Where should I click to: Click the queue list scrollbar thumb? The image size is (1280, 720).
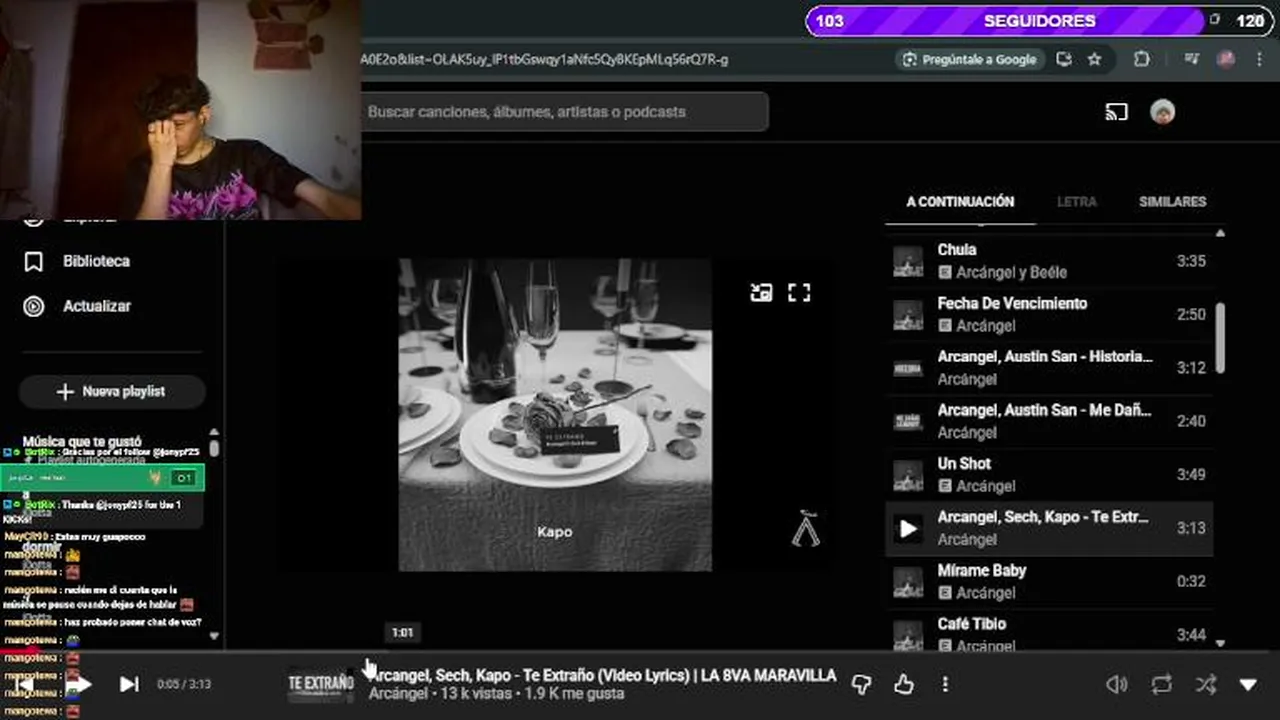click(x=1219, y=337)
